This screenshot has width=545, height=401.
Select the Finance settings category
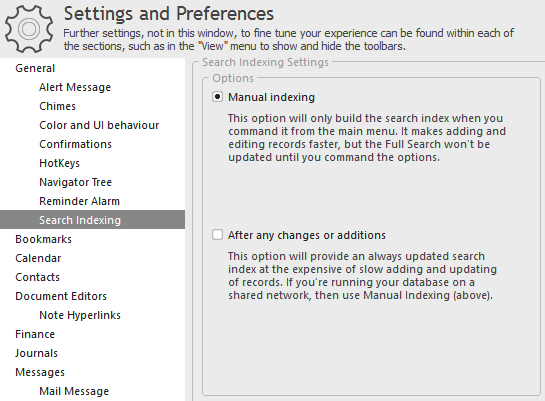pyautogui.click(x=35, y=334)
